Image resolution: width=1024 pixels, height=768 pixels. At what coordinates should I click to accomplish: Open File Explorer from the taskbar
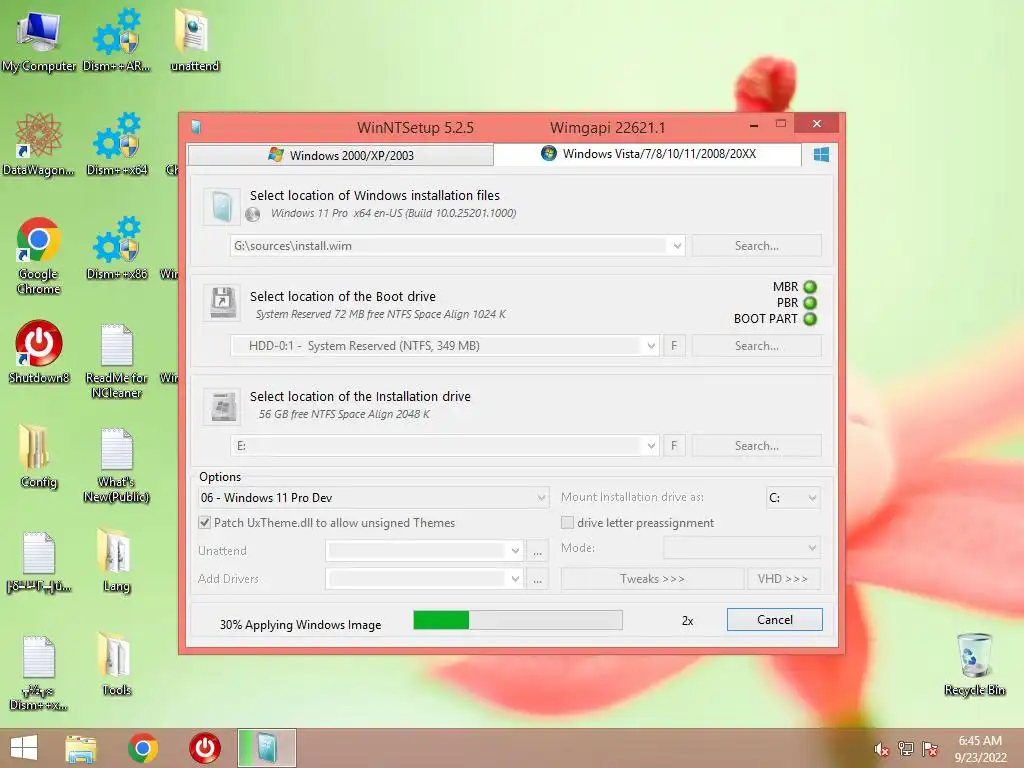[x=80, y=748]
